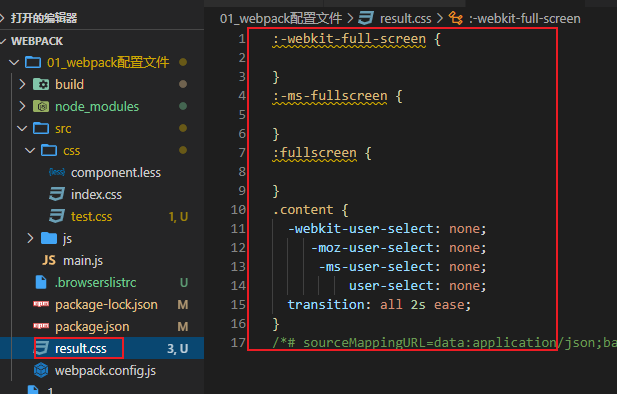Screen dimensions: 617x394
Task: Click the :fullscreen selector on line 7
Action: tap(314, 153)
